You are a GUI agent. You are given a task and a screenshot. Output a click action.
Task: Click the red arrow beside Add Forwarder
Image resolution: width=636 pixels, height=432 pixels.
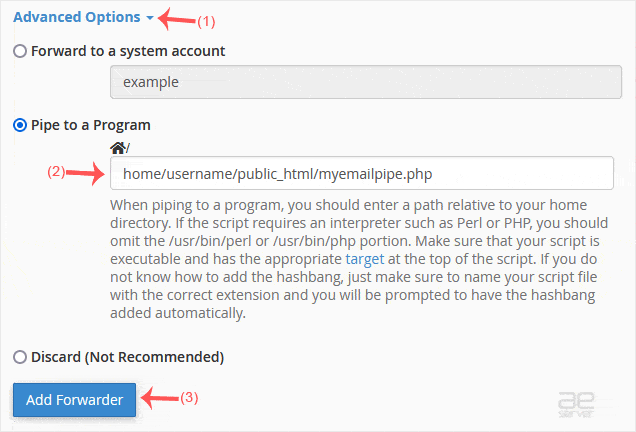[x=158, y=398]
